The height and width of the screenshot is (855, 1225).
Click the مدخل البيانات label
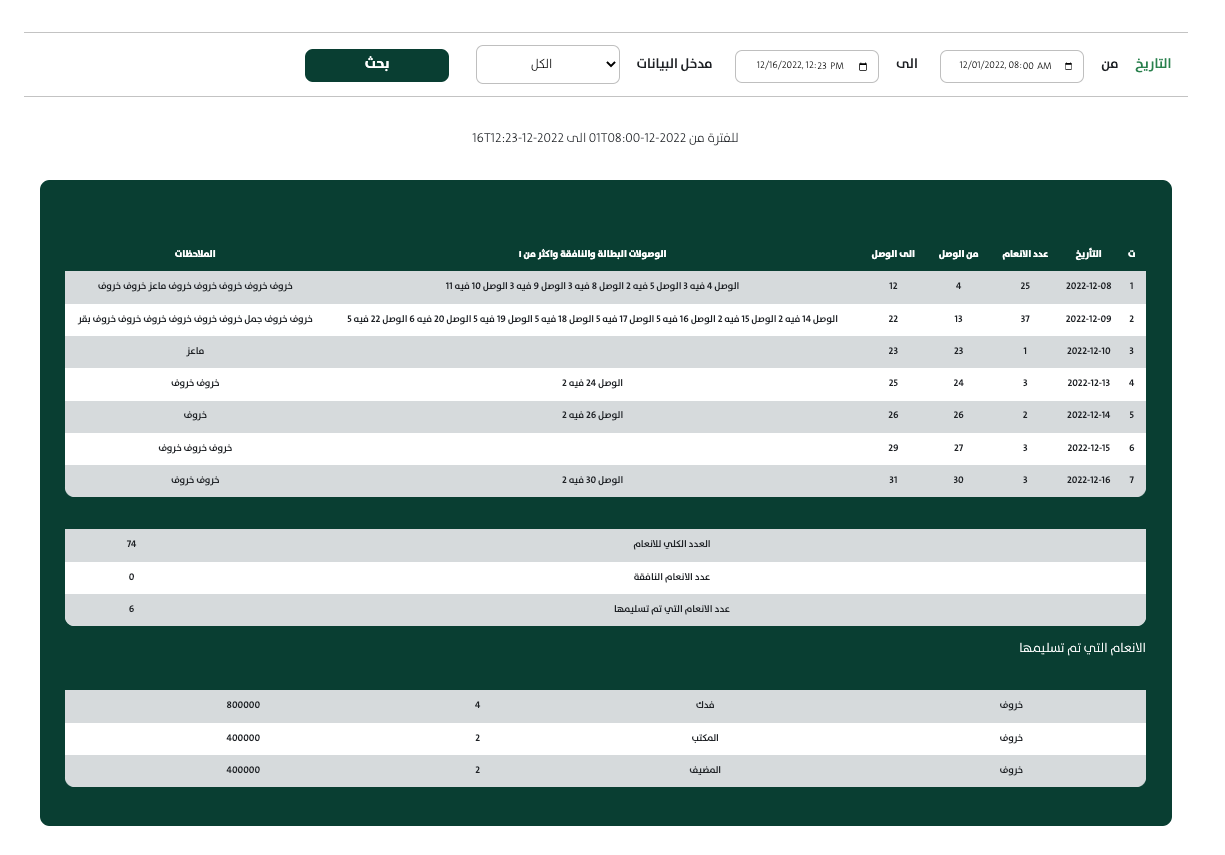(674, 64)
